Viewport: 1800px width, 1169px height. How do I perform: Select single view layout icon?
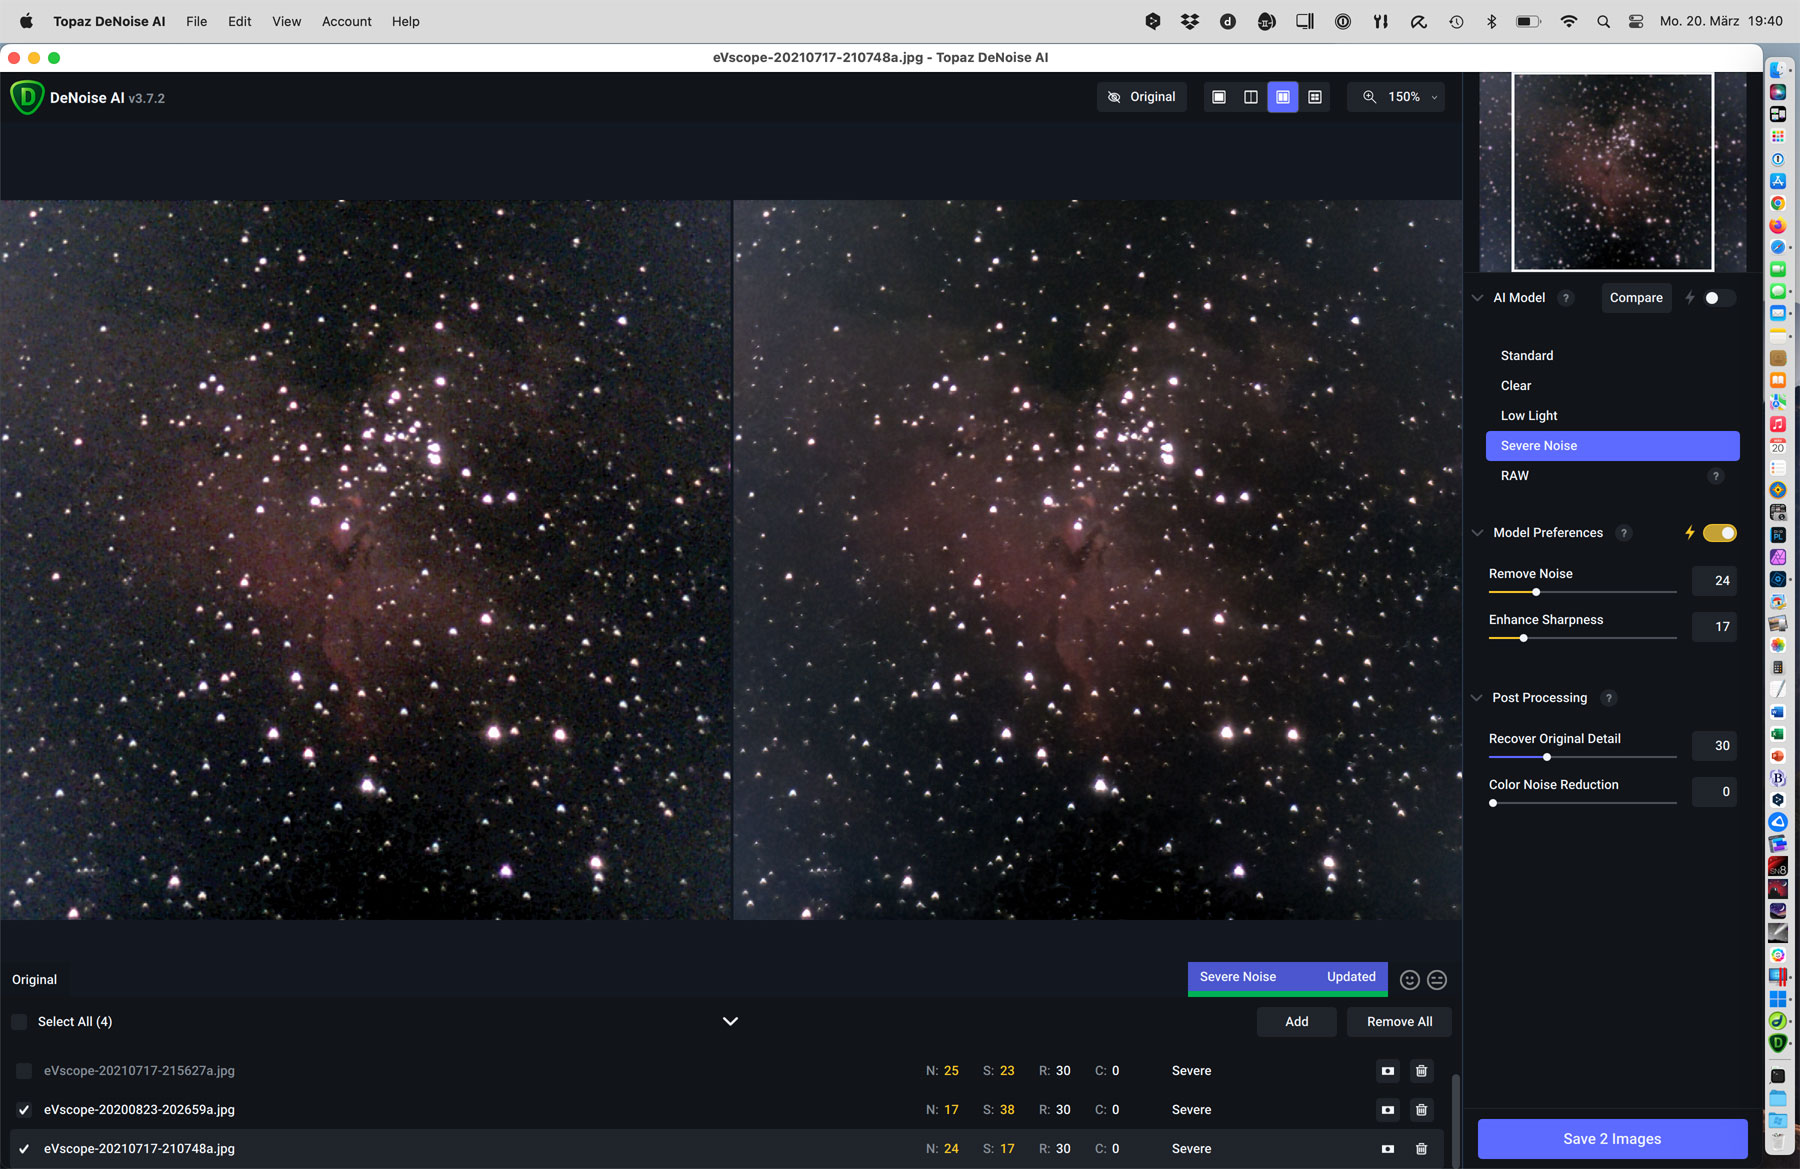1219,97
